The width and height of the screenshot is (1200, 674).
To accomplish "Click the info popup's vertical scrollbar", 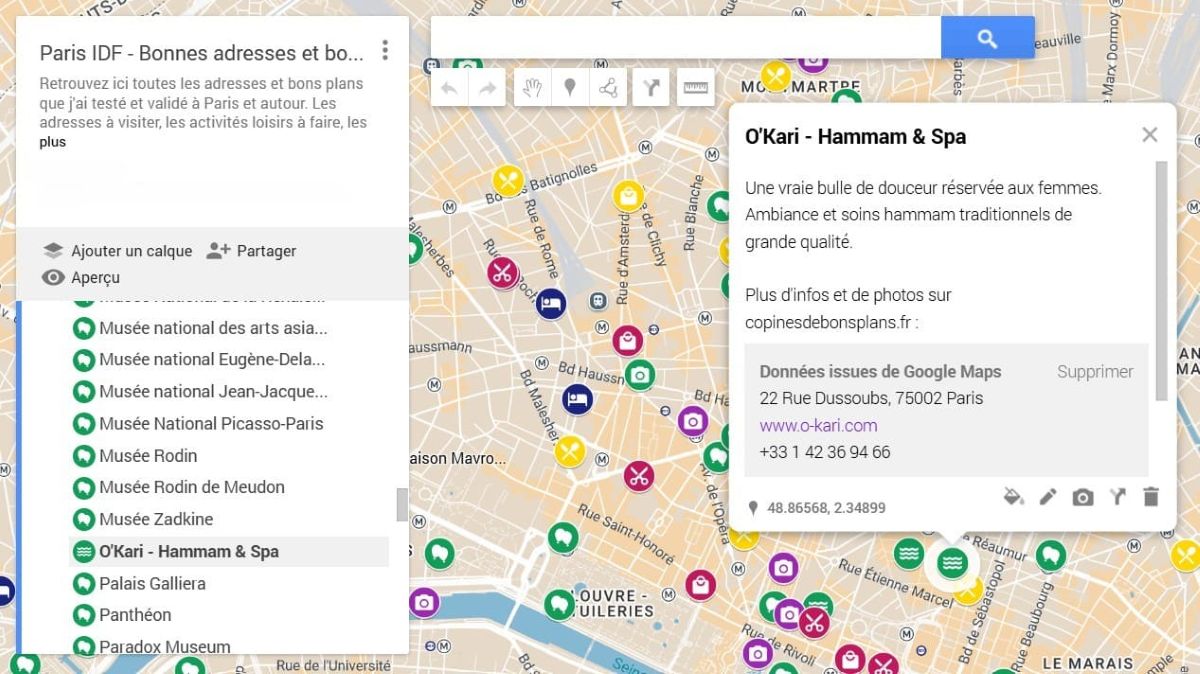I will (x=1161, y=280).
